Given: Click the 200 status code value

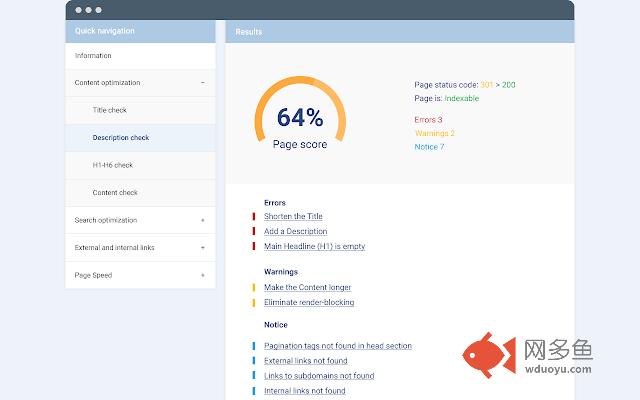Looking at the screenshot, I should 509,85.
